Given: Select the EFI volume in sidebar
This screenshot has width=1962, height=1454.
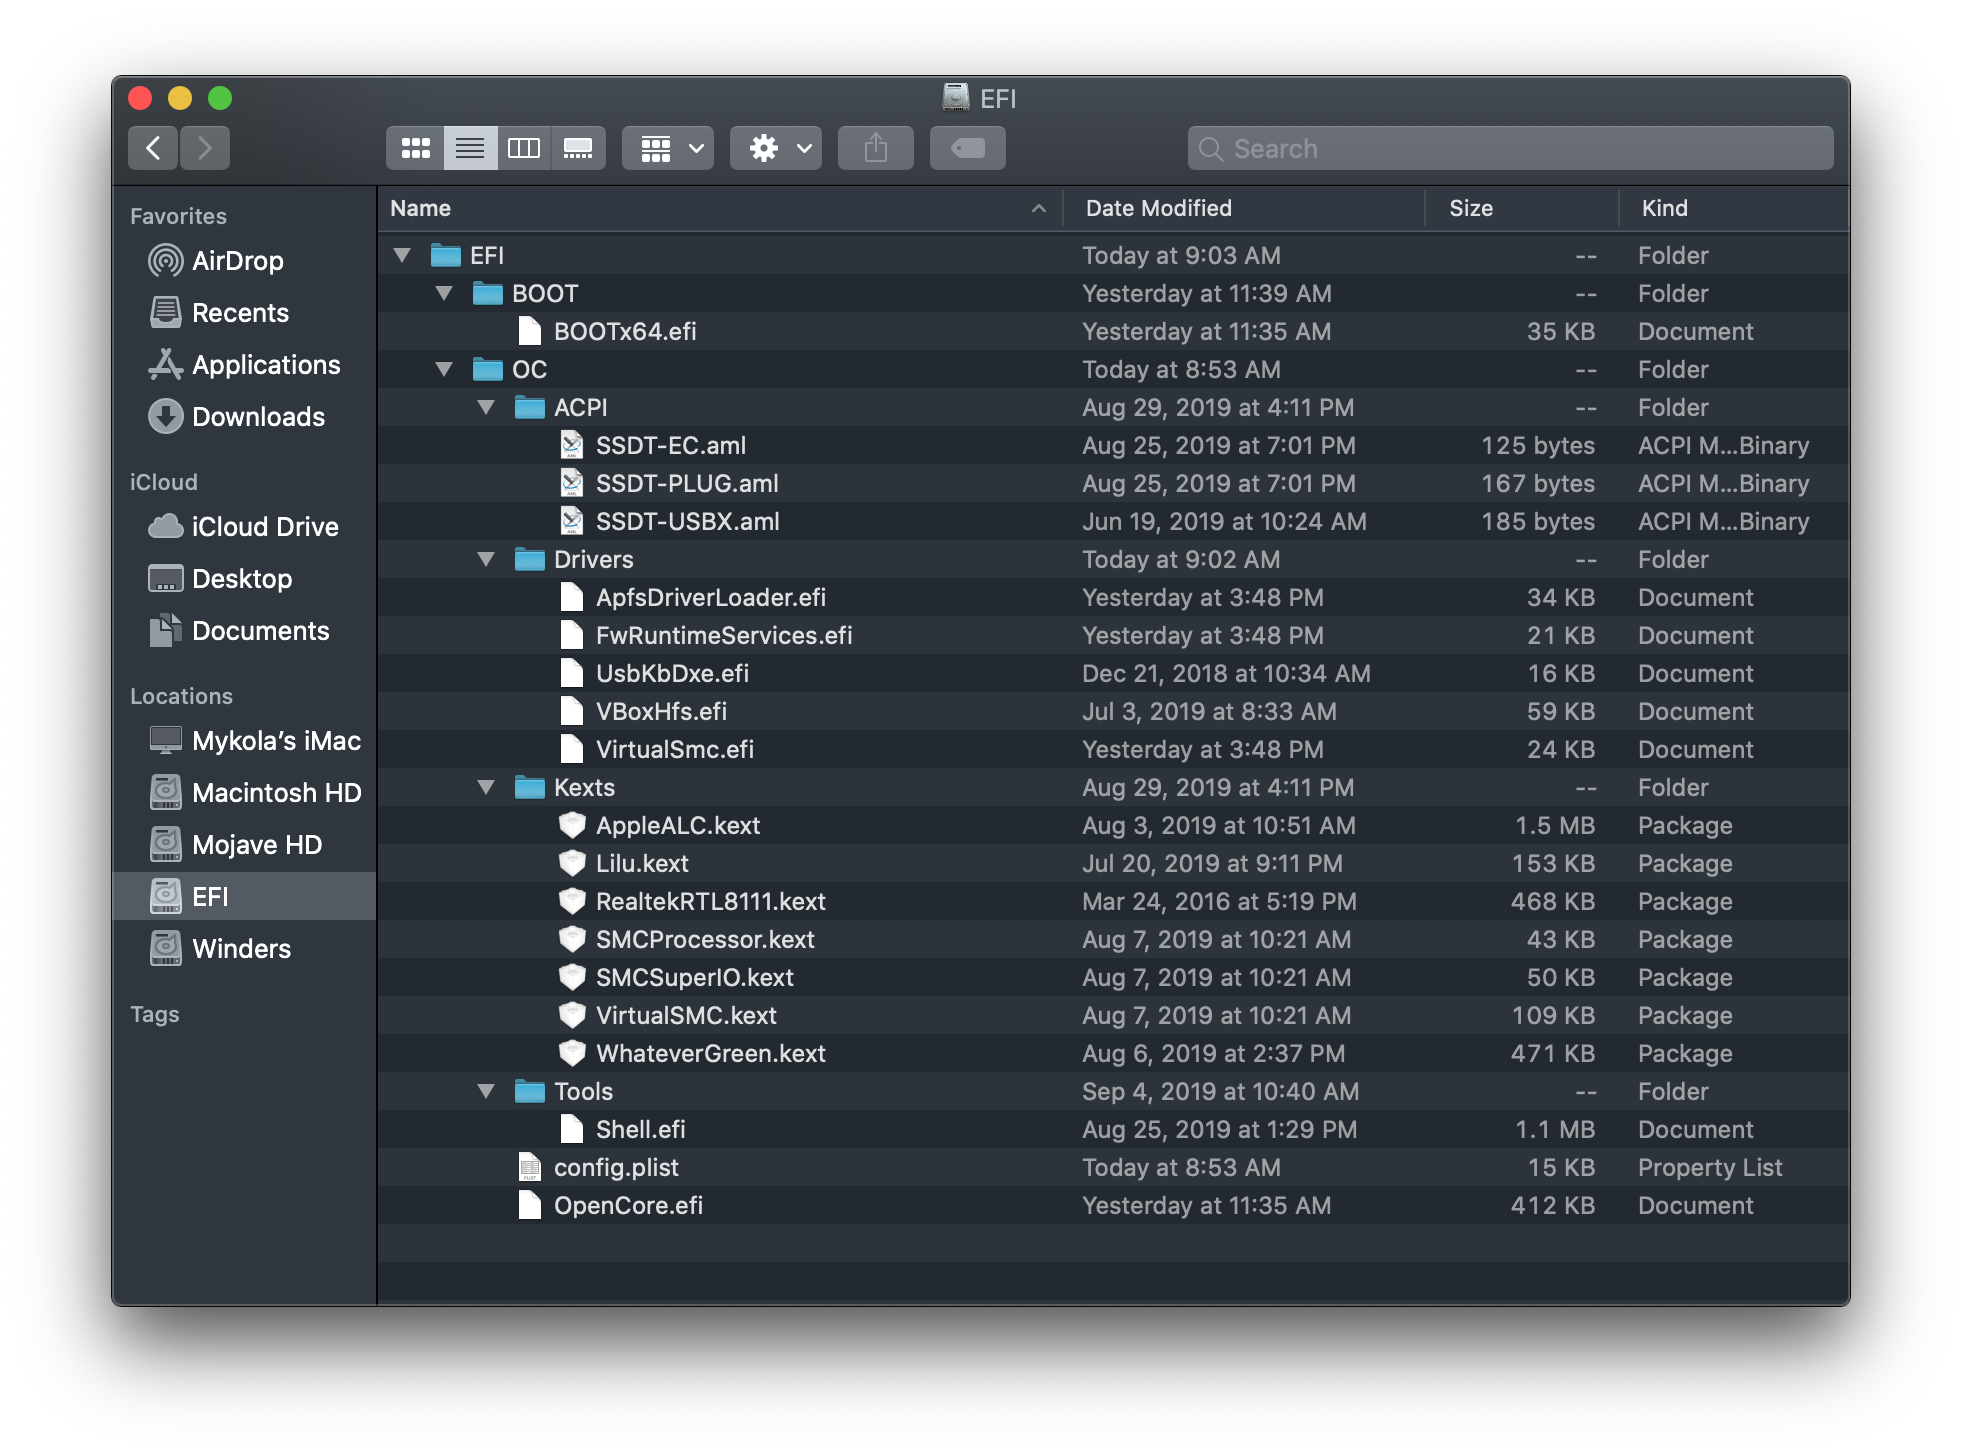Looking at the screenshot, I should [245, 897].
